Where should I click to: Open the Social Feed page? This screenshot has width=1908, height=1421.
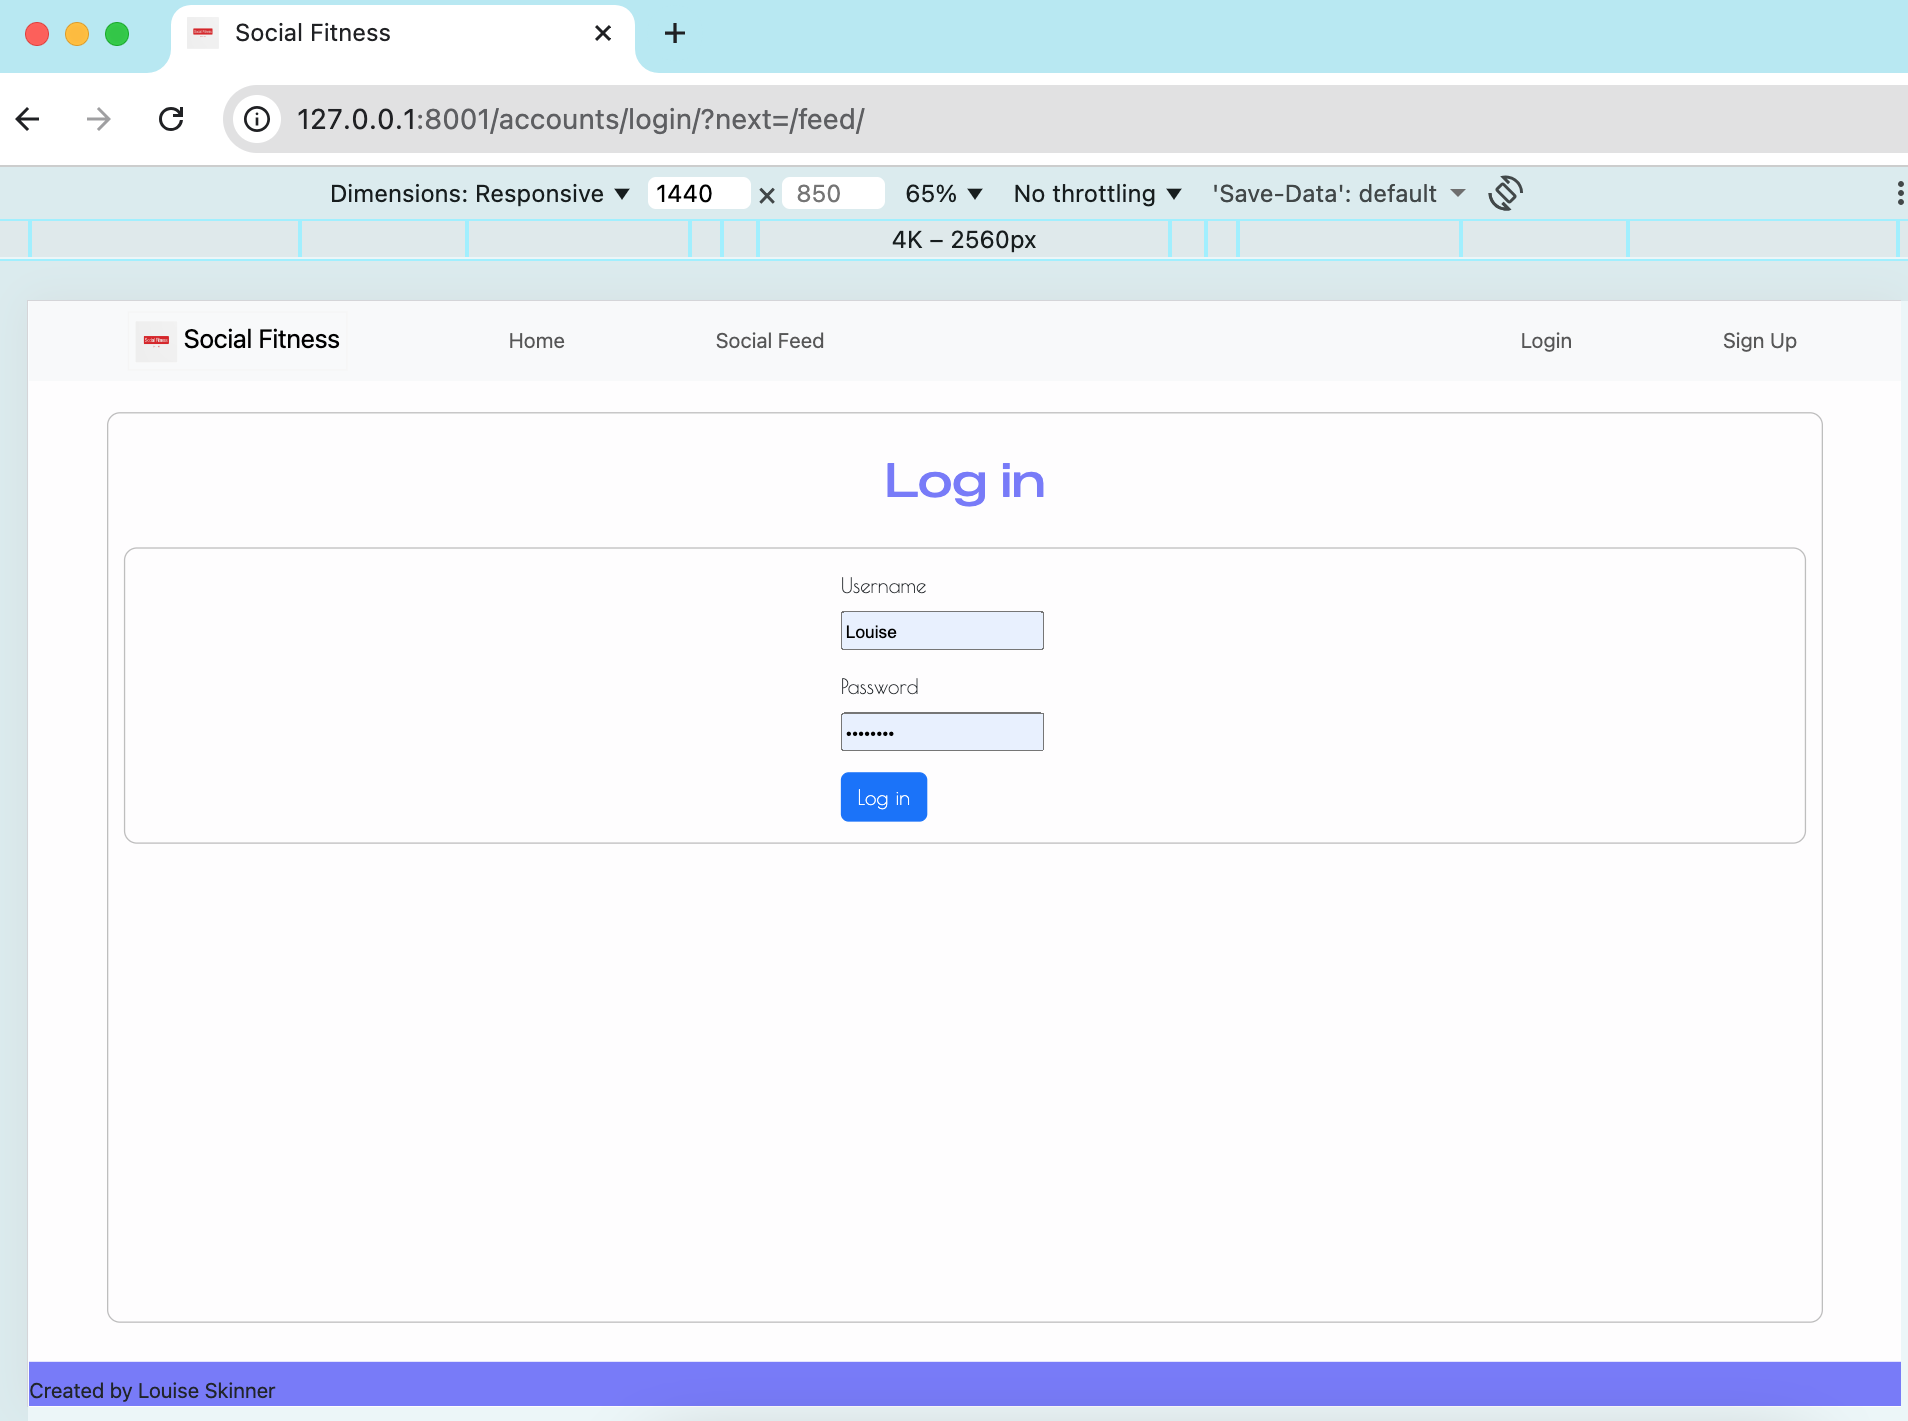(769, 340)
